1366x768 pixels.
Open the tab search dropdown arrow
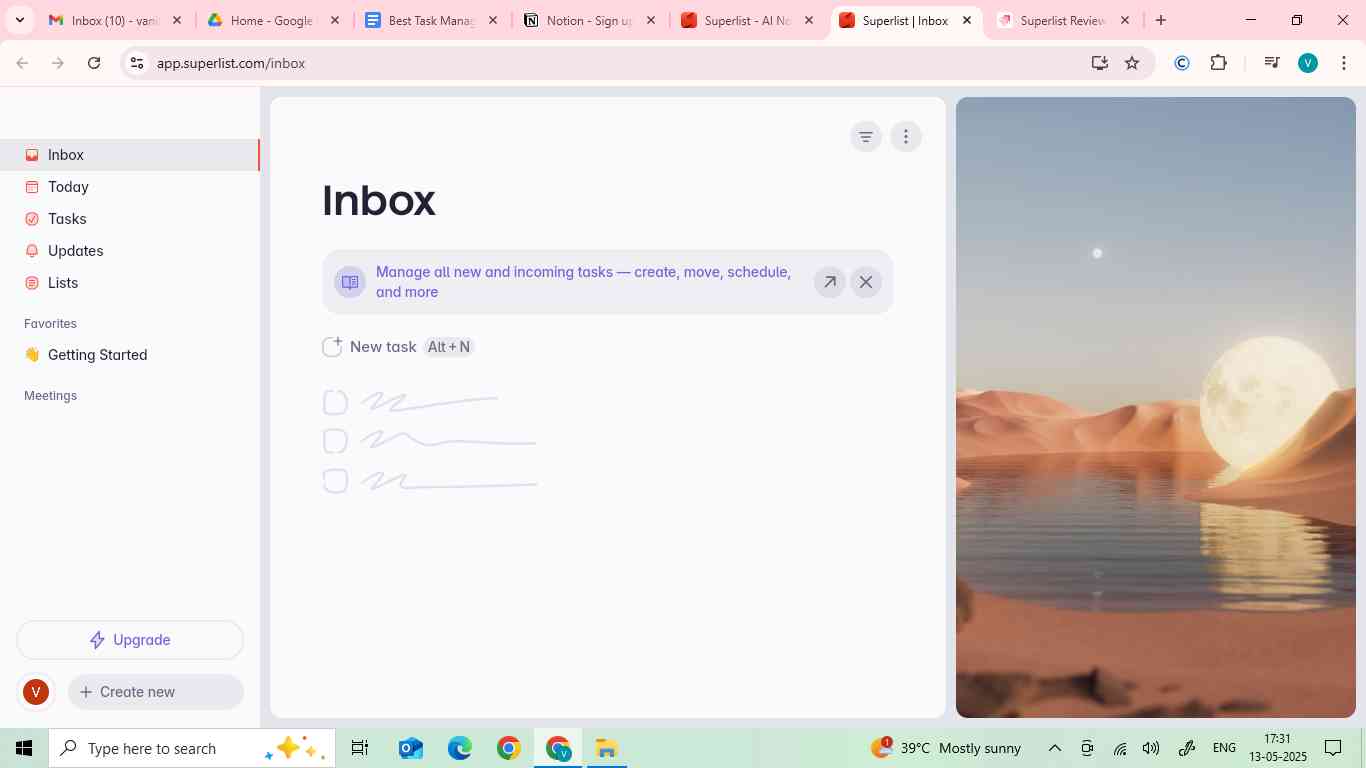(x=19, y=20)
